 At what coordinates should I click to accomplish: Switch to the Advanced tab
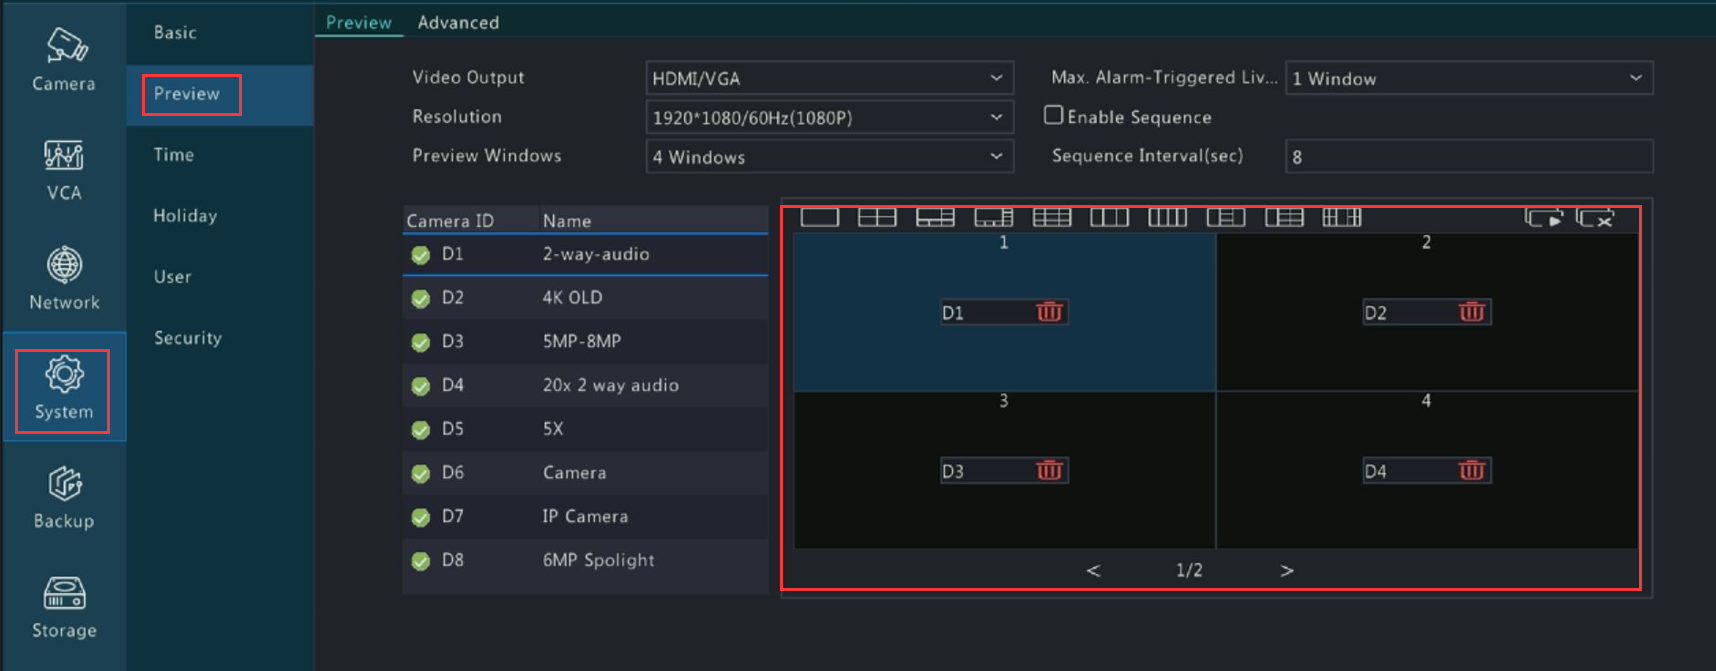[458, 22]
